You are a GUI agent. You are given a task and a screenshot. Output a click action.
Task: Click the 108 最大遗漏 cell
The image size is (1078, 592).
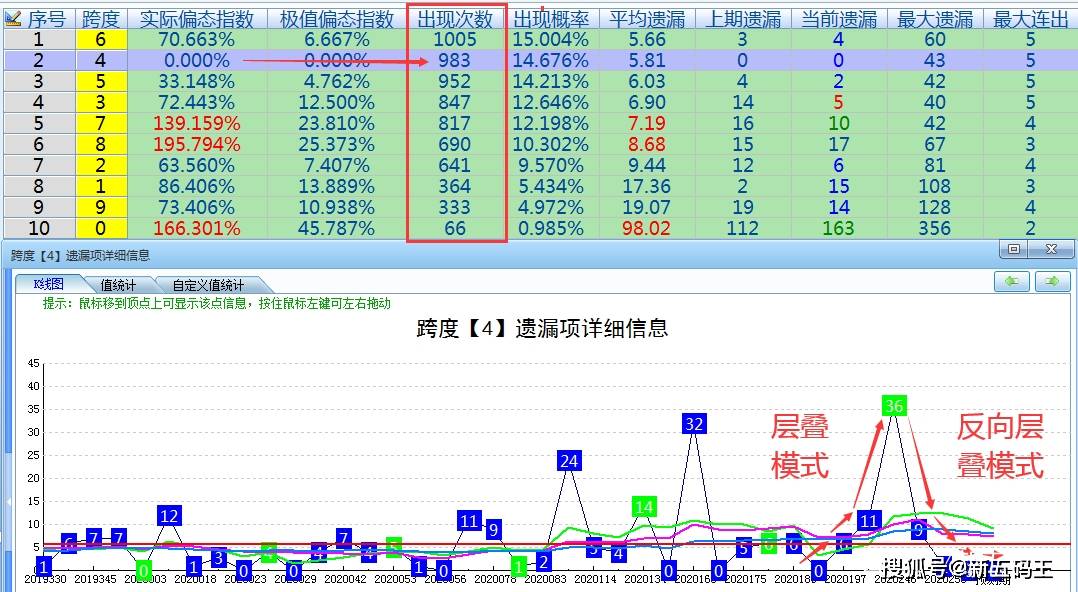(x=934, y=186)
